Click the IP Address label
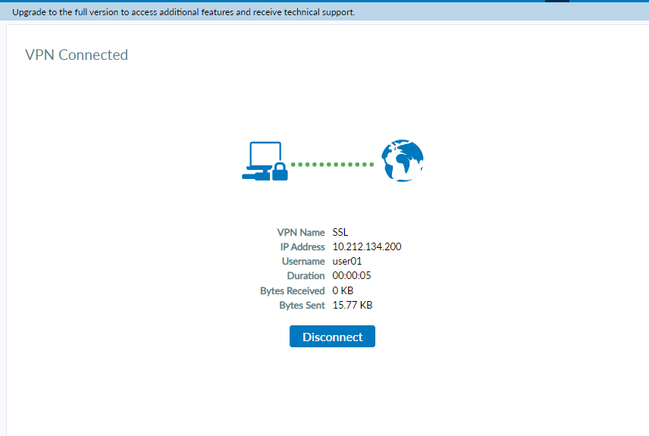 pyautogui.click(x=303, y=247)
